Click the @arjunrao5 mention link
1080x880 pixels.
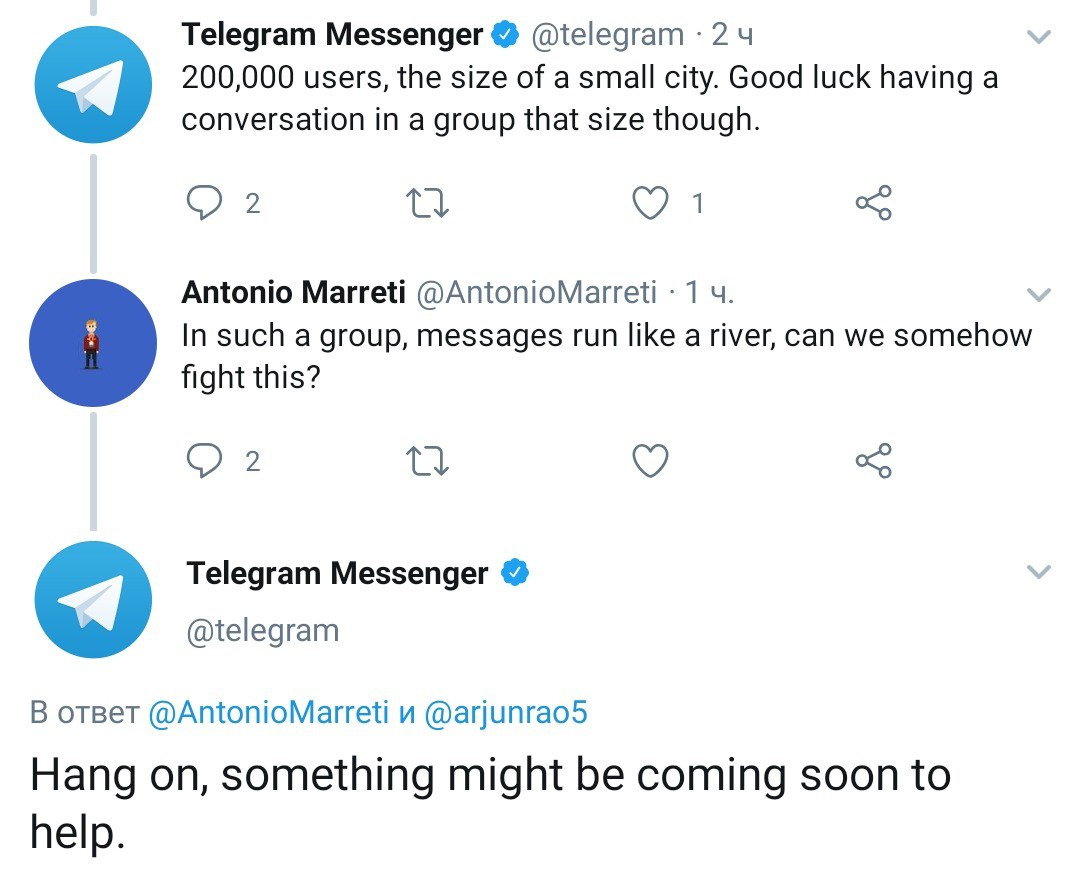(506, 713)
